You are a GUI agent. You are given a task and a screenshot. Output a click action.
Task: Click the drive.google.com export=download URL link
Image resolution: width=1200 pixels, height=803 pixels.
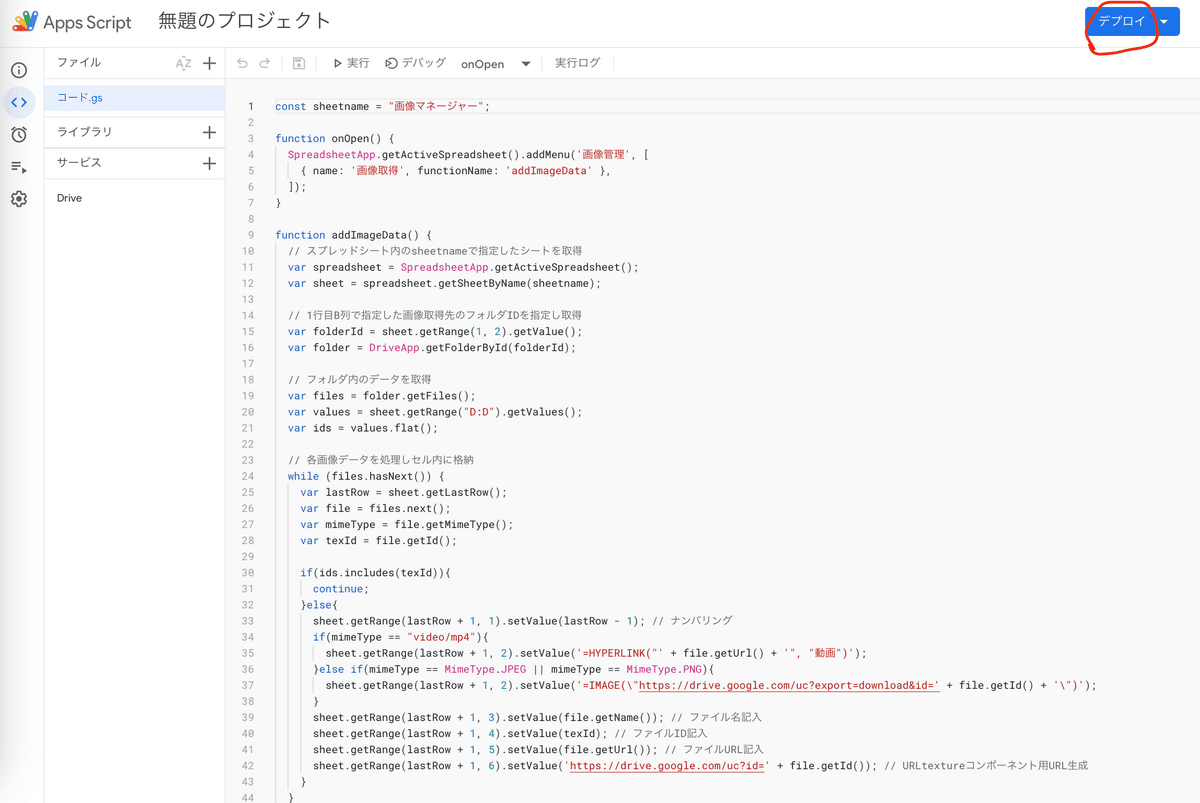[788, 685]
